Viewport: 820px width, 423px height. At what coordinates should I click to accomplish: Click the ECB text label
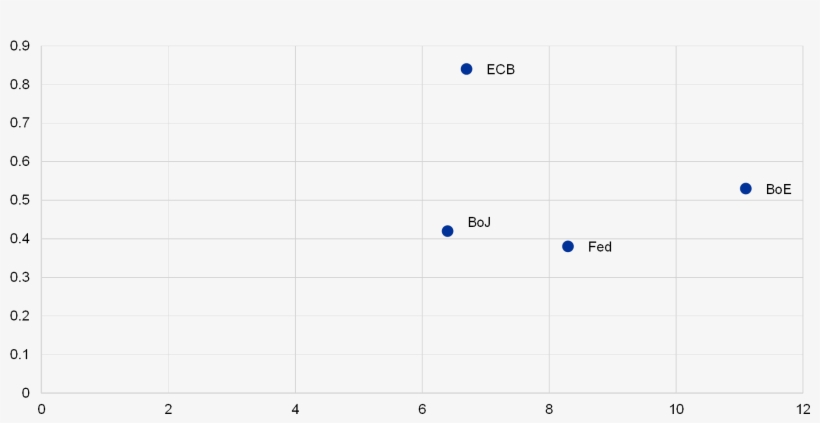[500, 70]
